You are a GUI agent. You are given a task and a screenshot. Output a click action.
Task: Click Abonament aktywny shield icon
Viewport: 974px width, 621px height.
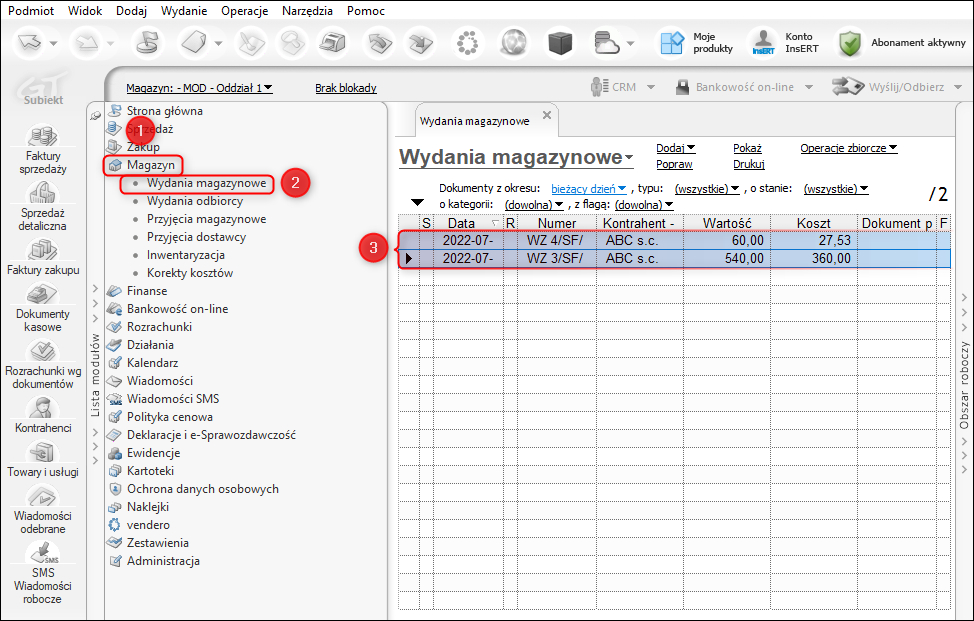[850, 43]
